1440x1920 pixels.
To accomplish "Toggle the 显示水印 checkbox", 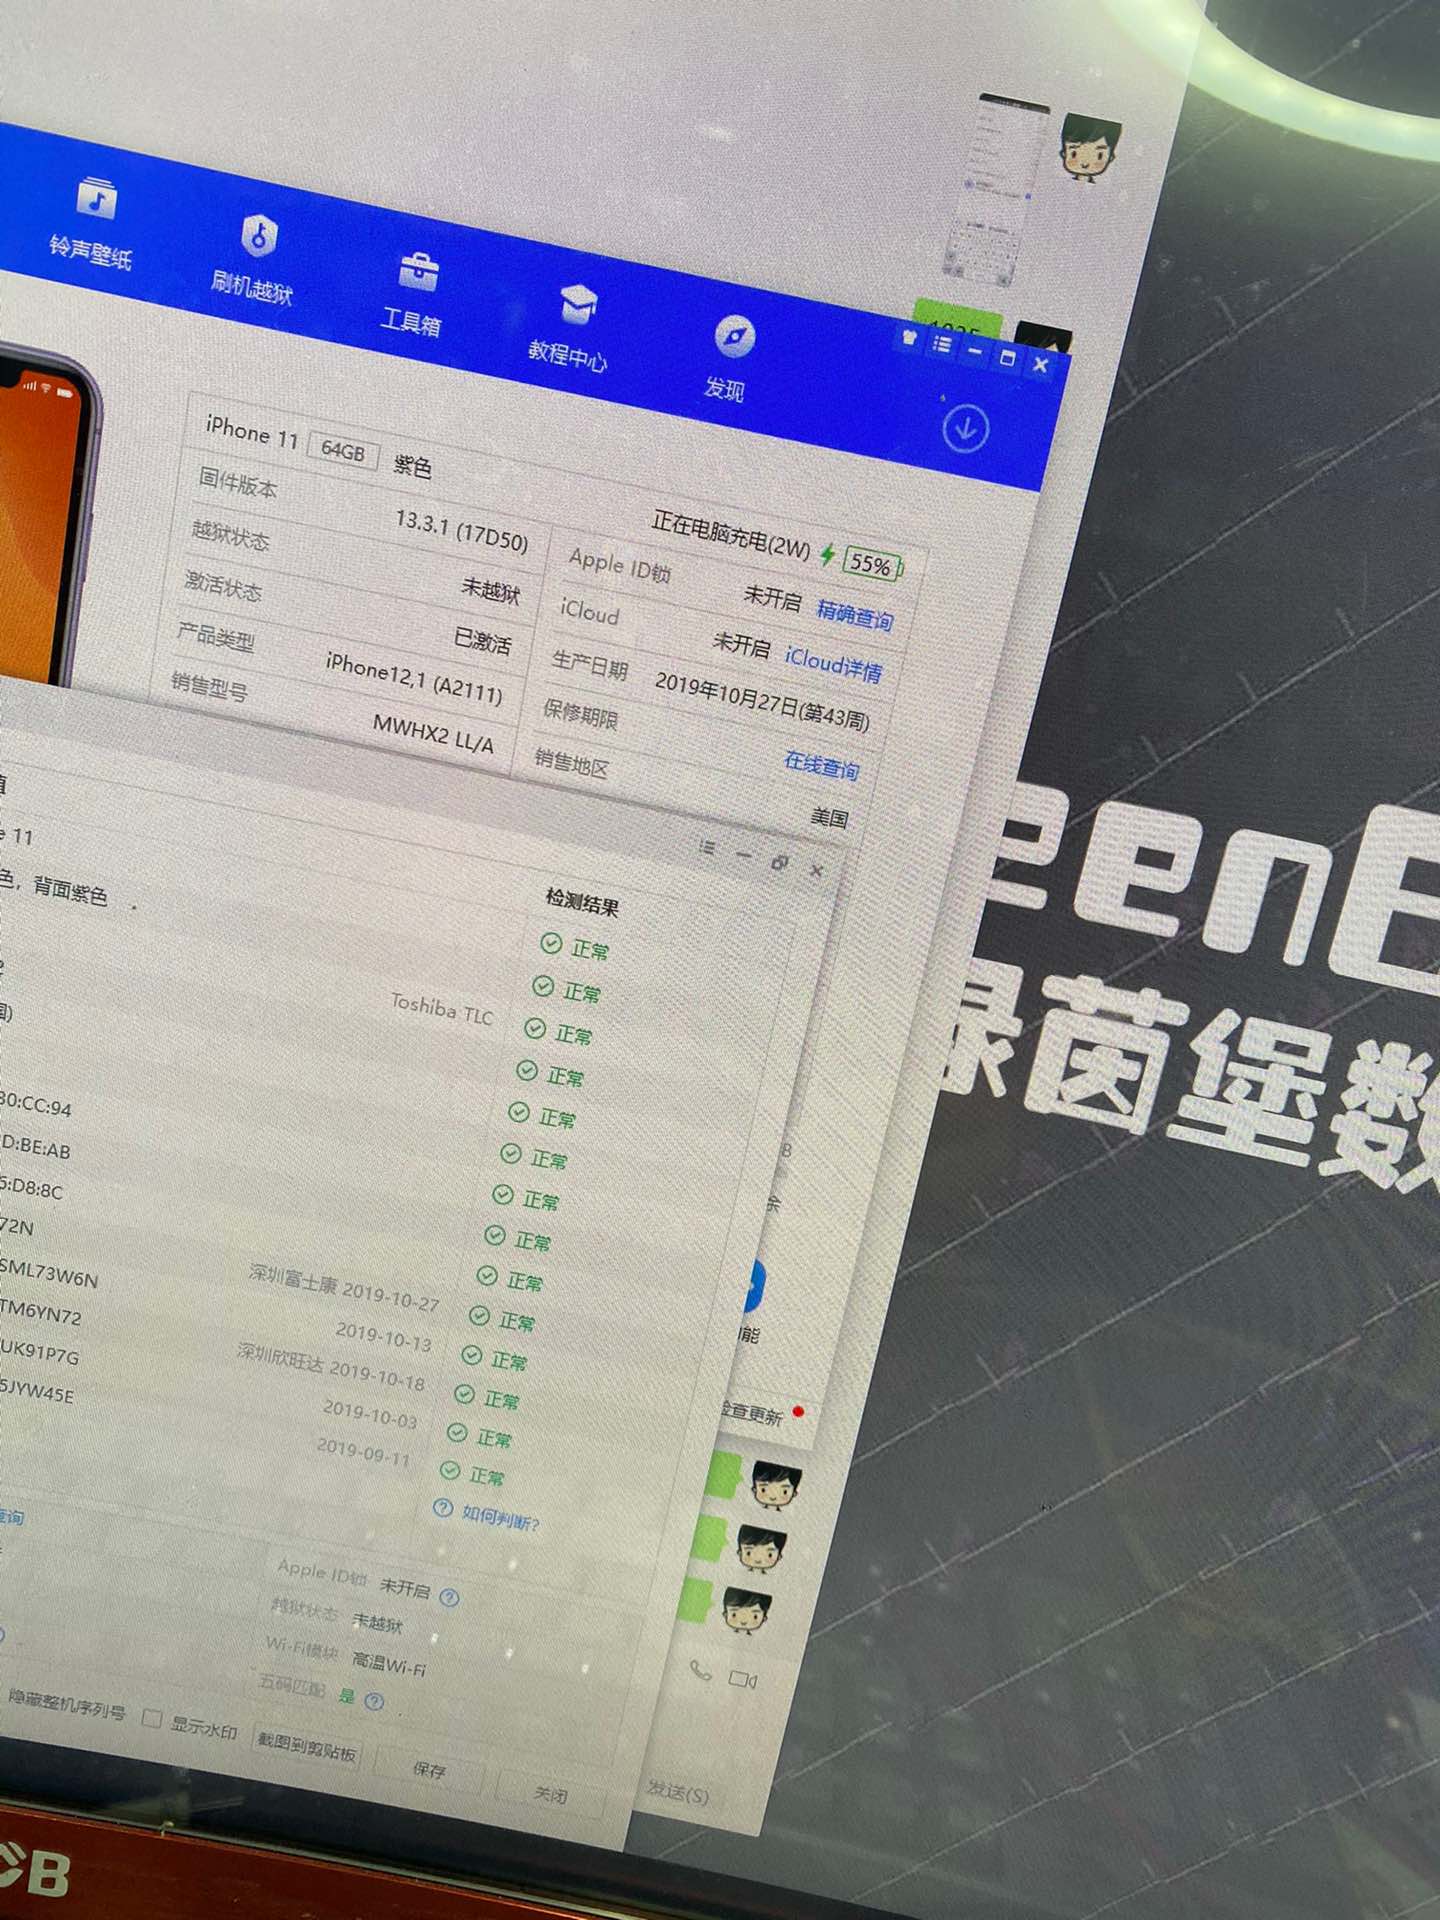I will [x=153, y=1718].
